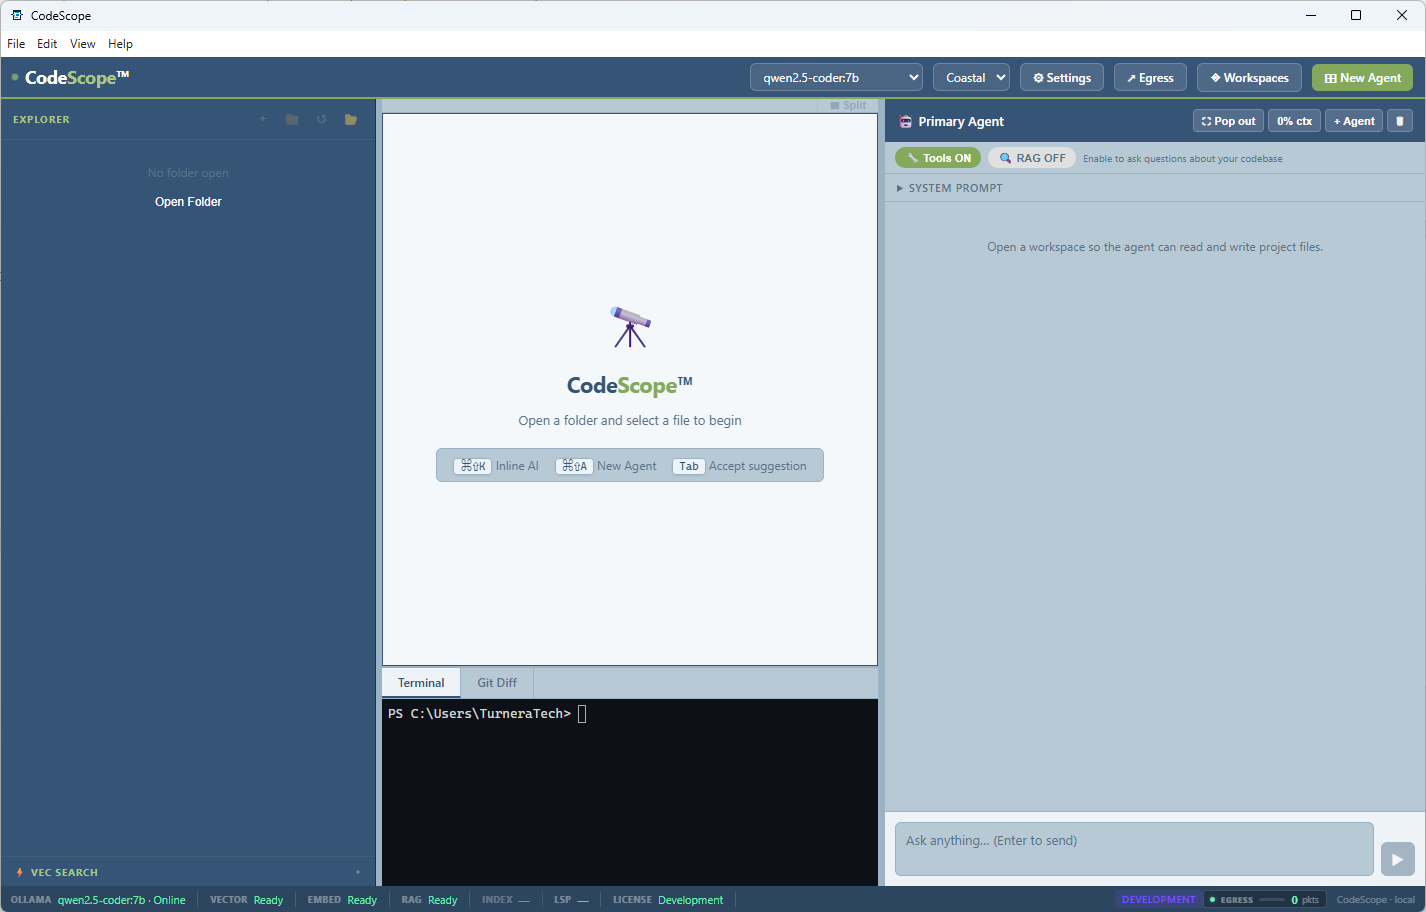Viewport: 1426px width, 912px height.
Task: Click the Open Folder link
Action: click(x=188, y=202)
